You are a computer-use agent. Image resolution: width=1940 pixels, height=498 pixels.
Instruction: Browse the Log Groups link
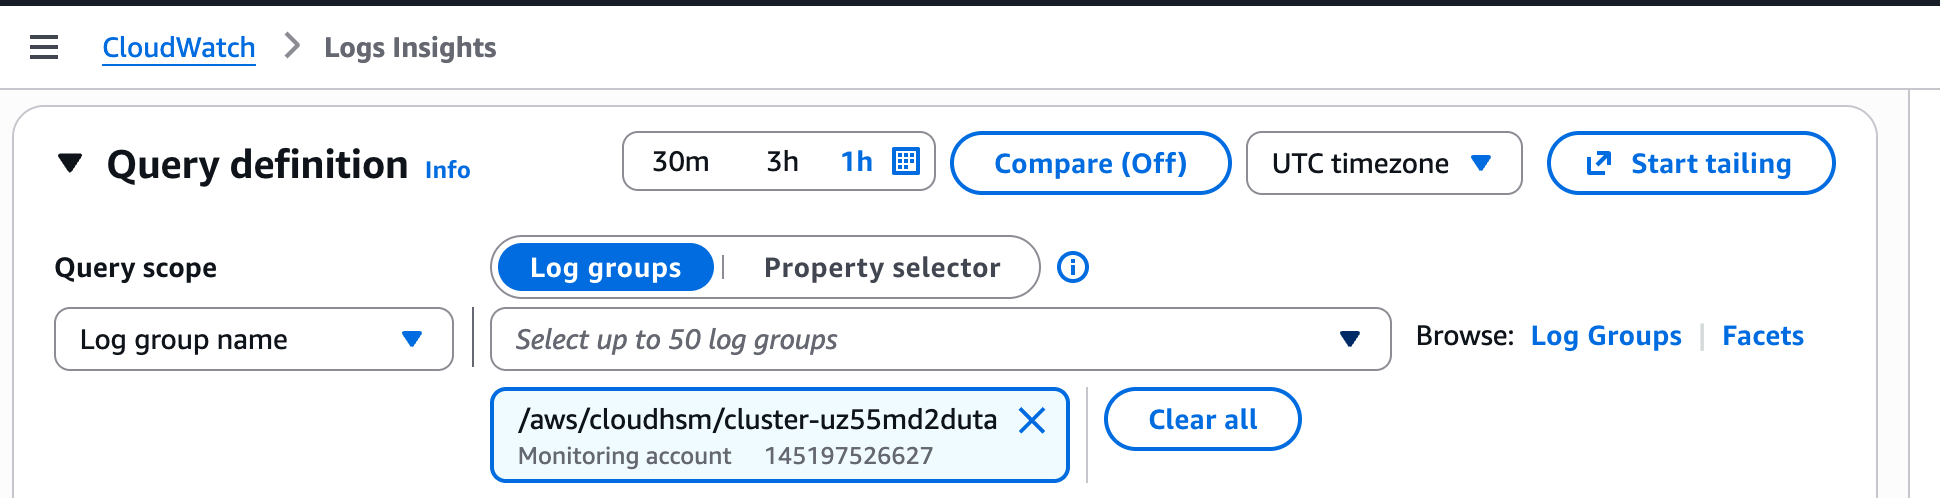(x=1606, y=336)
